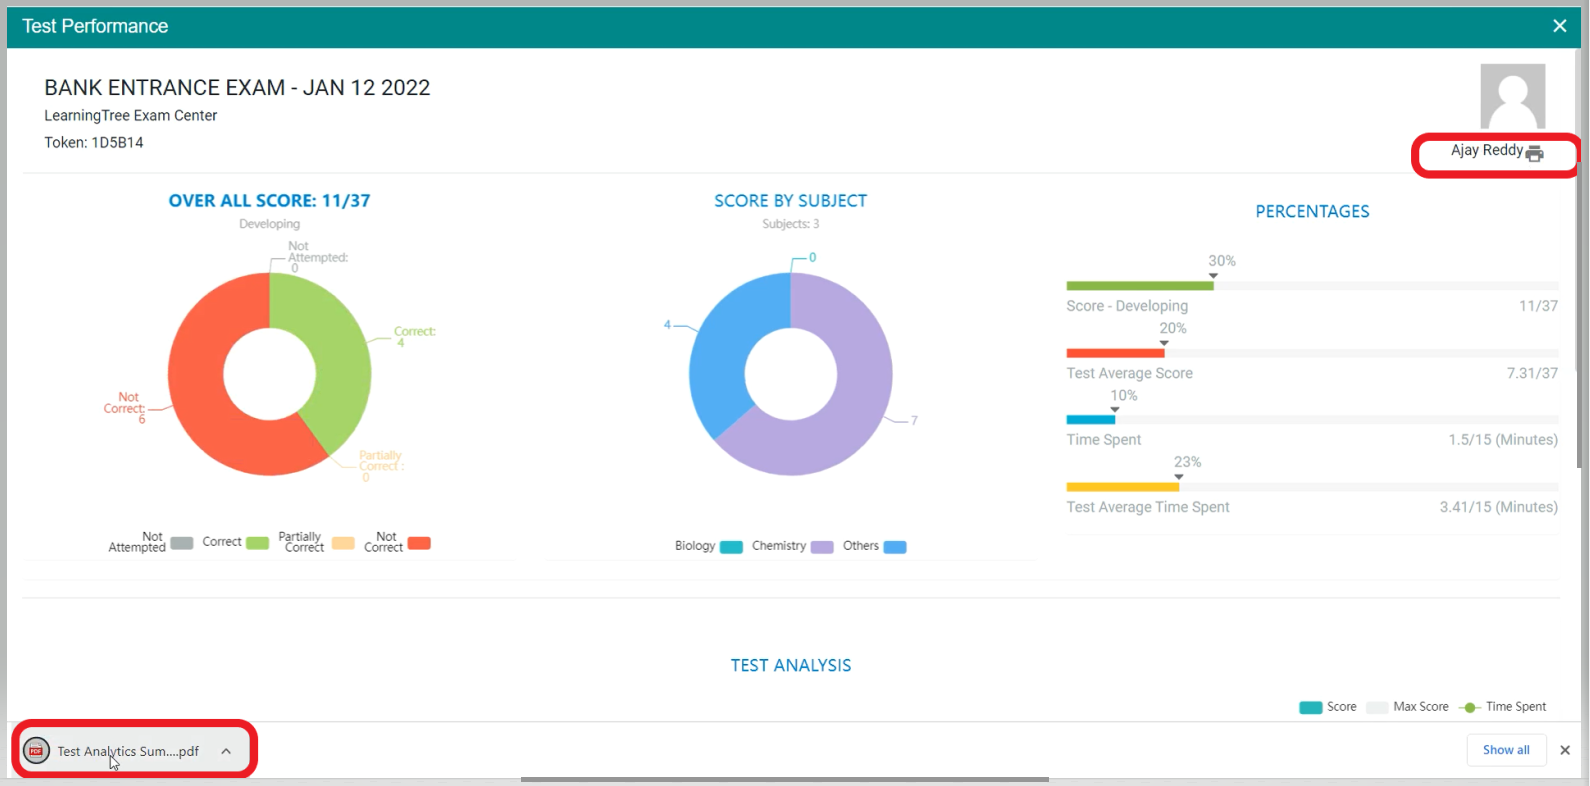Click the PDF file icon in downloads bar
1590x786 pixels.
[x=36, y=751]
